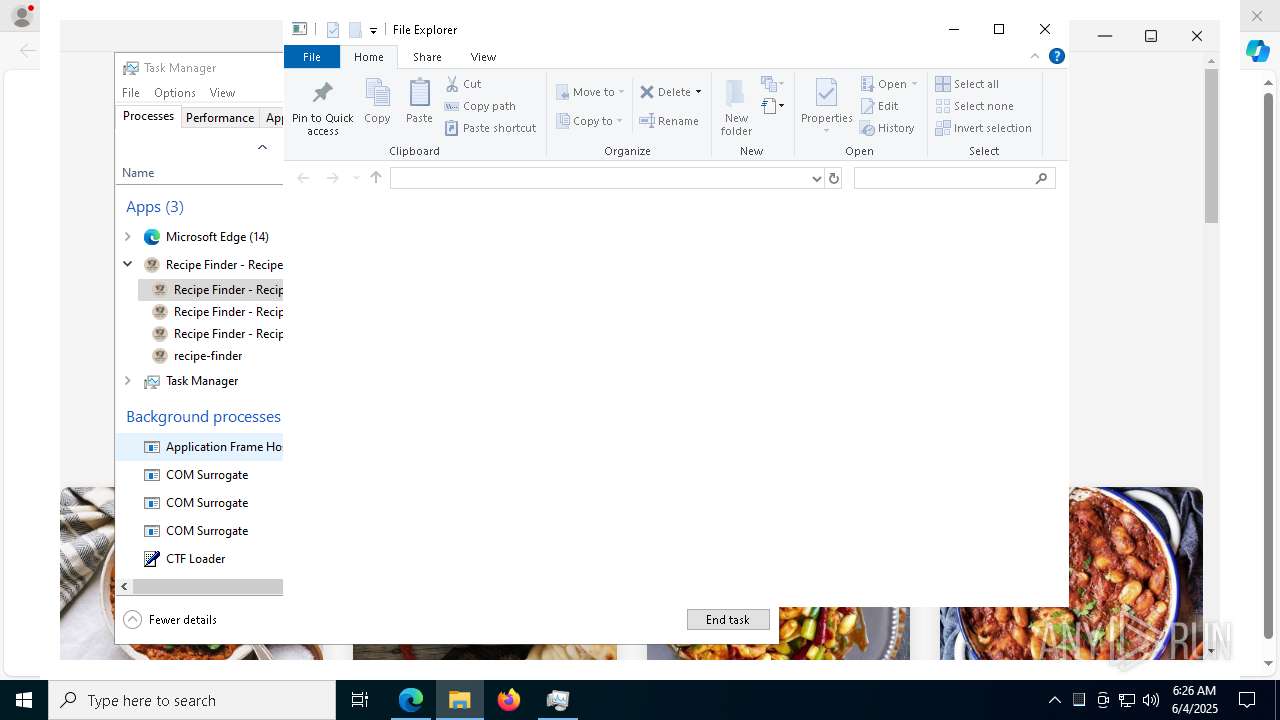Open Microsoft Edge from taskbar
Viewport: 1280px width, 720px height.
pyautogui.click(x=411, y=700)
